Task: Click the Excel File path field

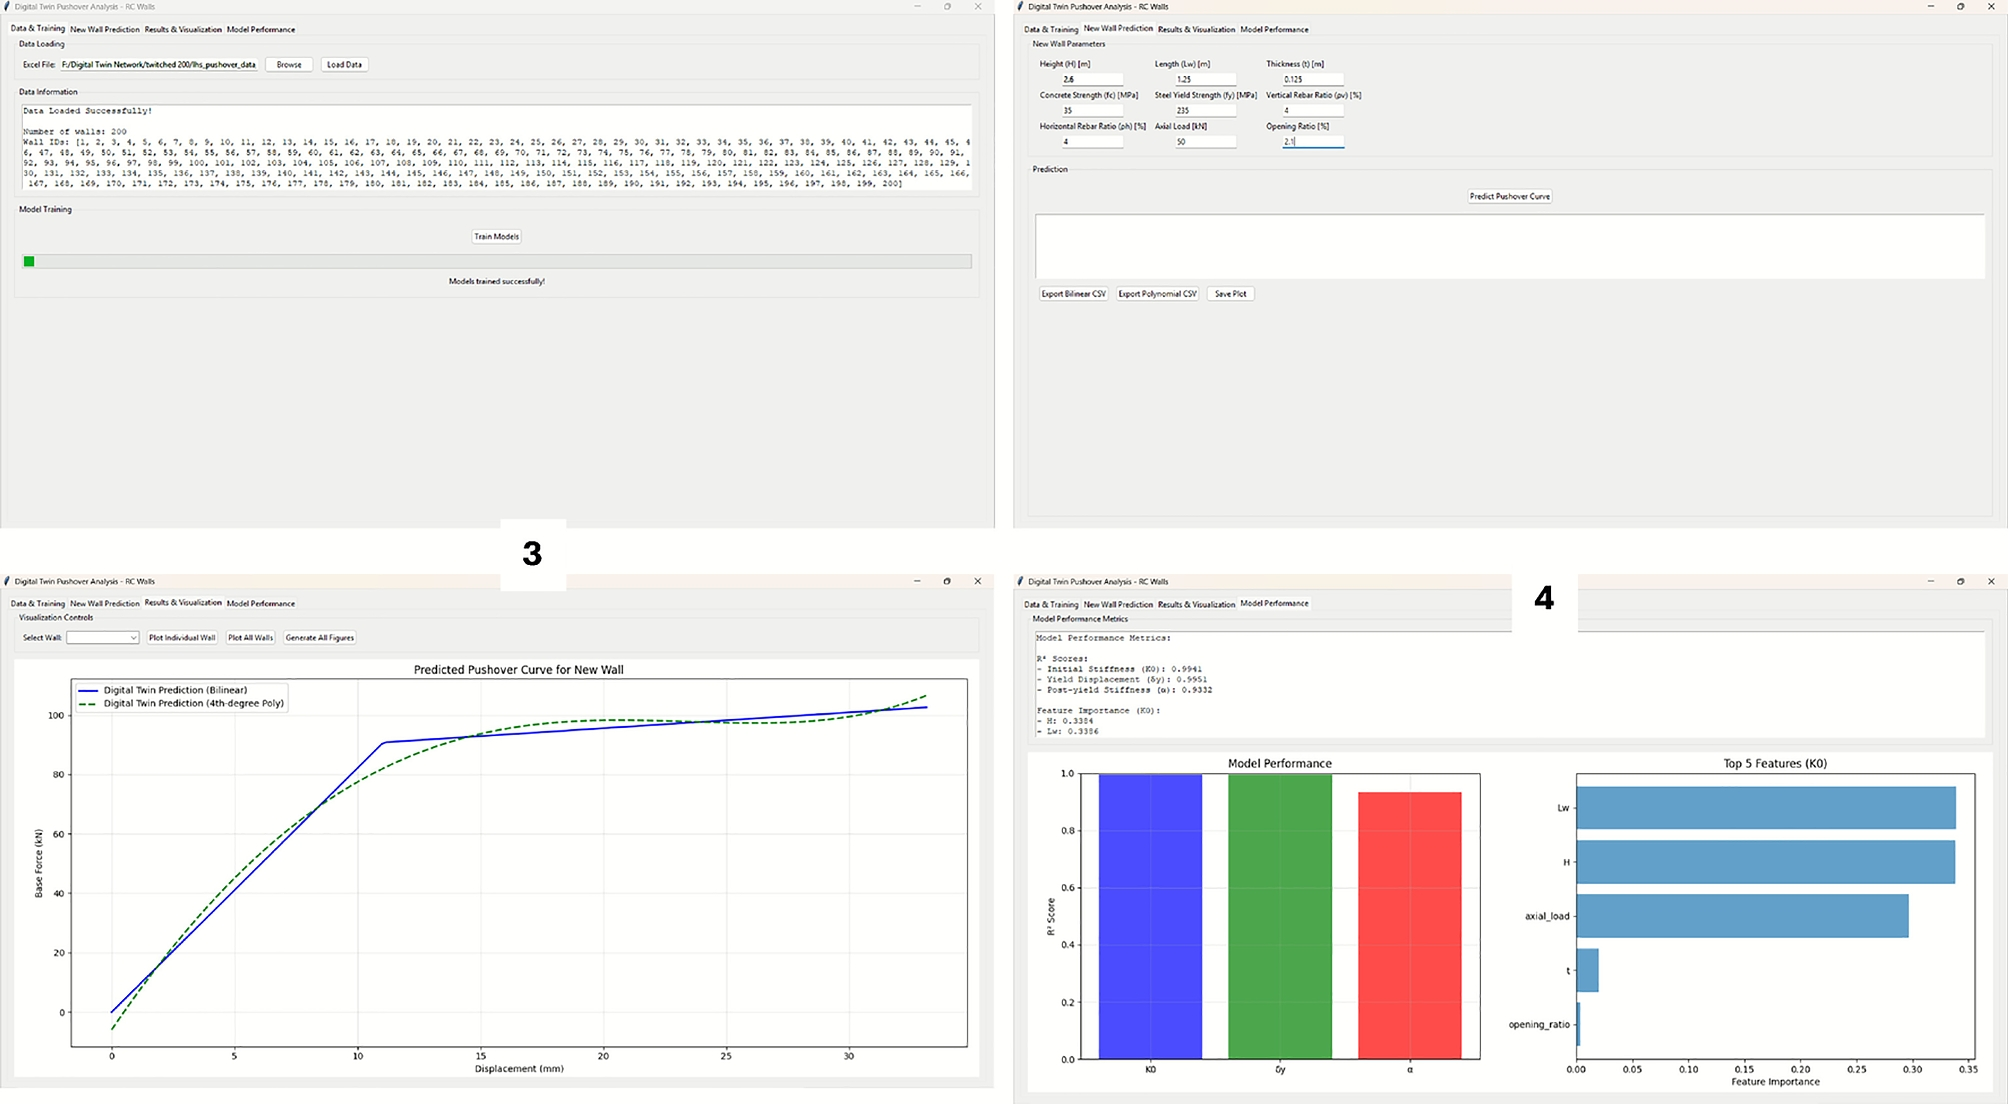Action: point(158,65)
